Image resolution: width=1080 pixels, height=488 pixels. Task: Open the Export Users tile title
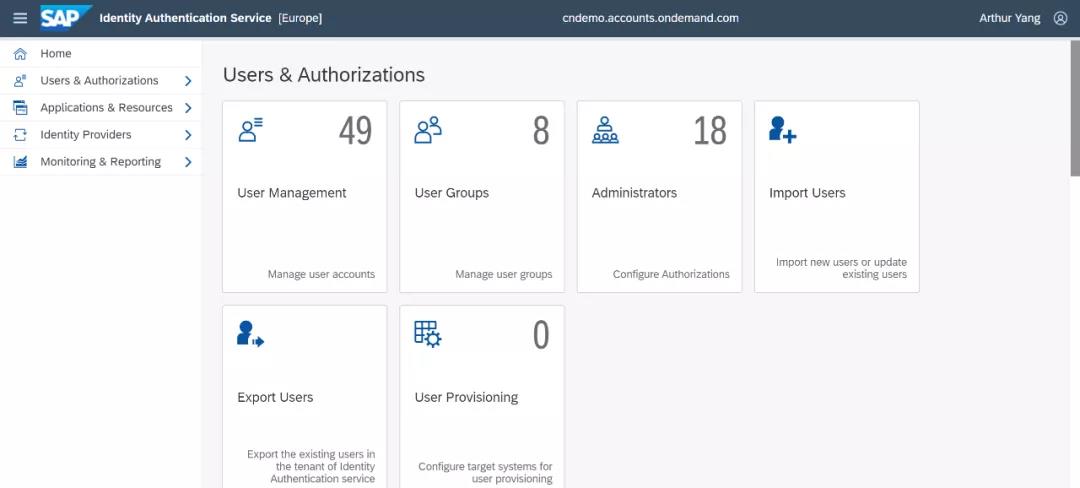coord(276,397)
